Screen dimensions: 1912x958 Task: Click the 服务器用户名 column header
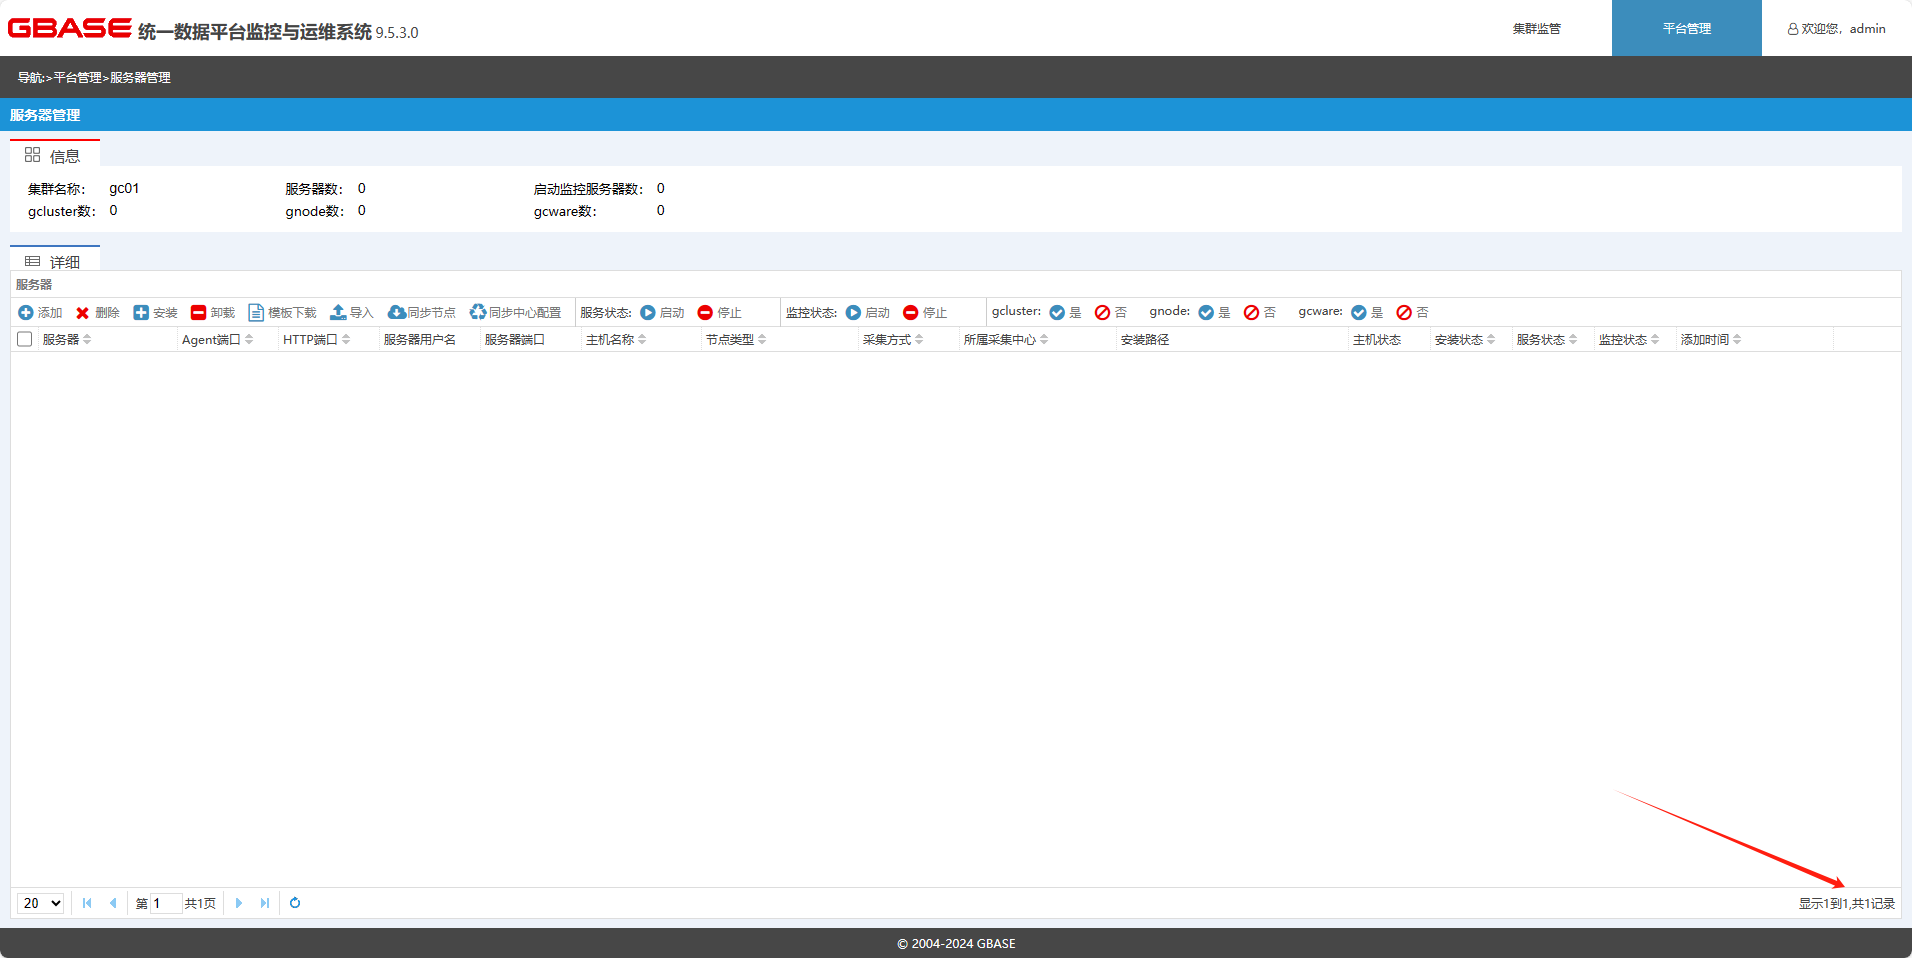click(420, 340)
